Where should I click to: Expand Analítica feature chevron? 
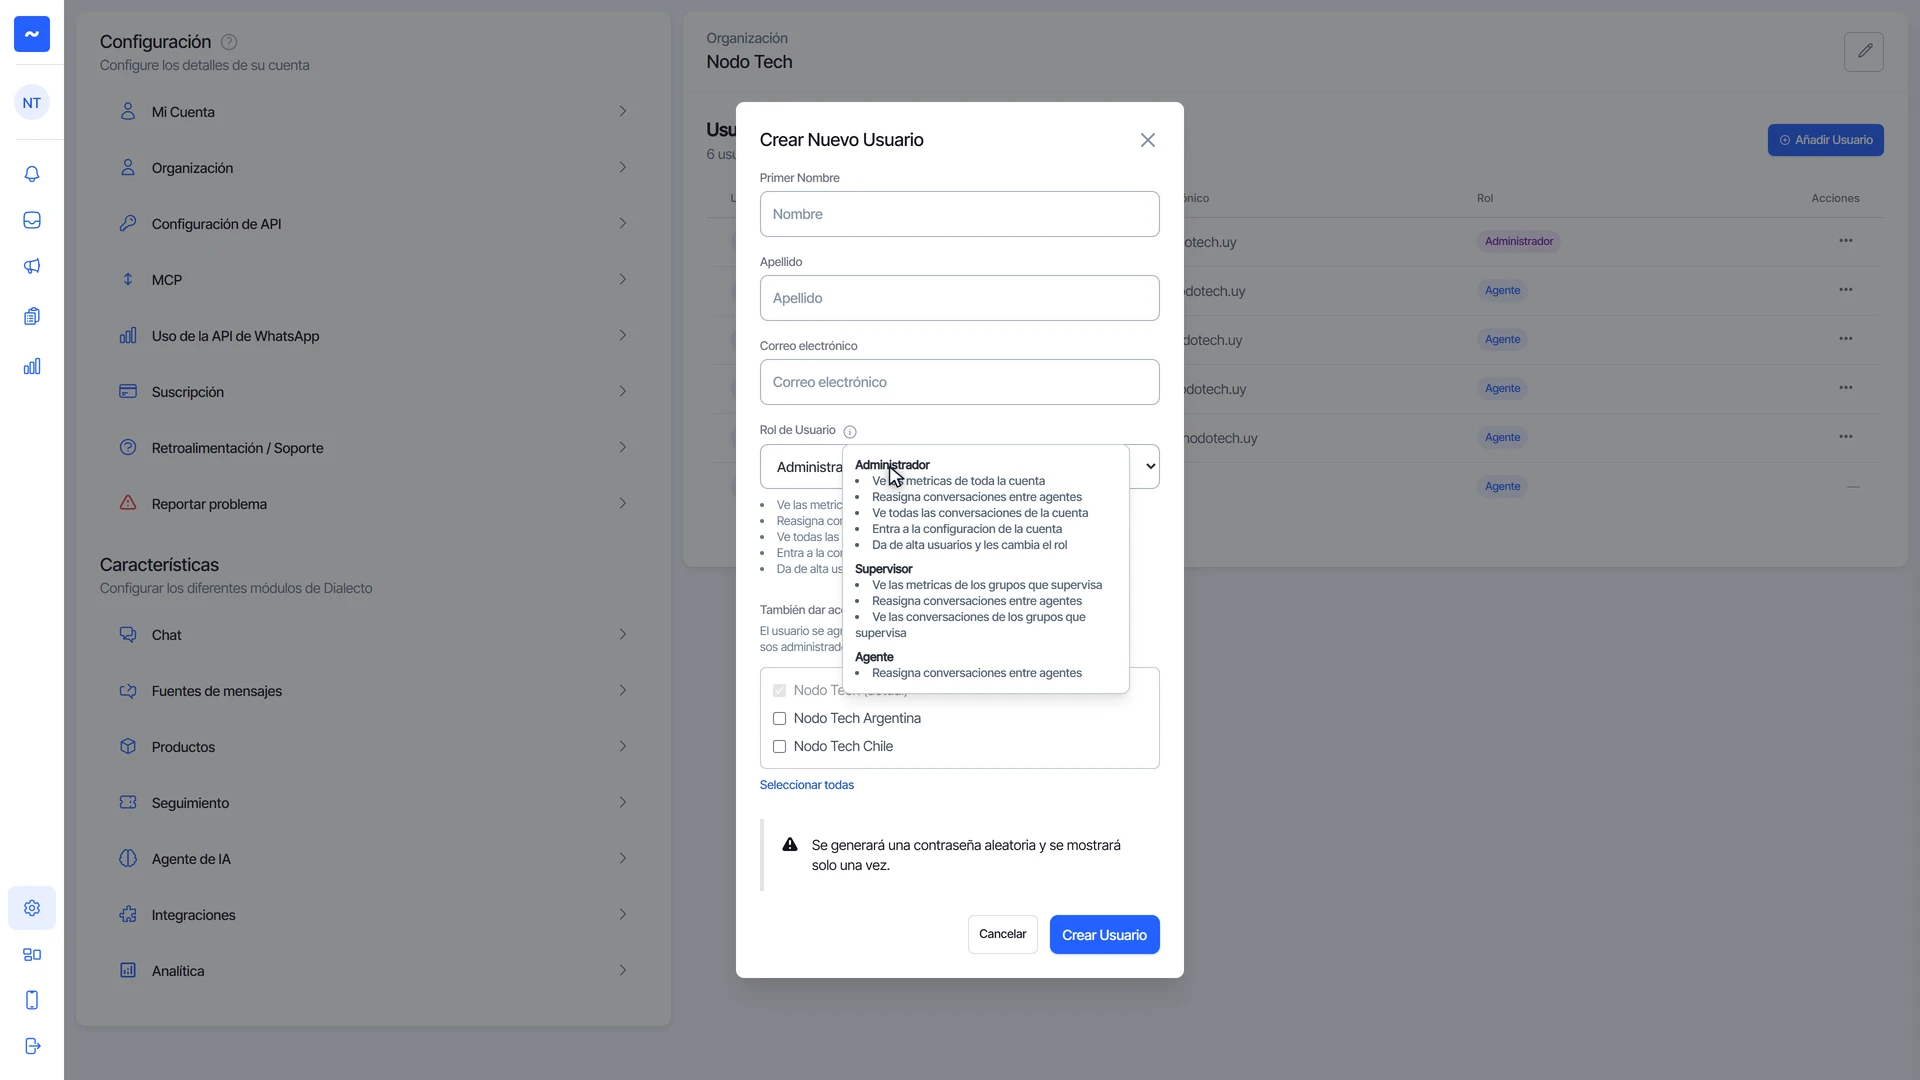click(x=622, y=971)
